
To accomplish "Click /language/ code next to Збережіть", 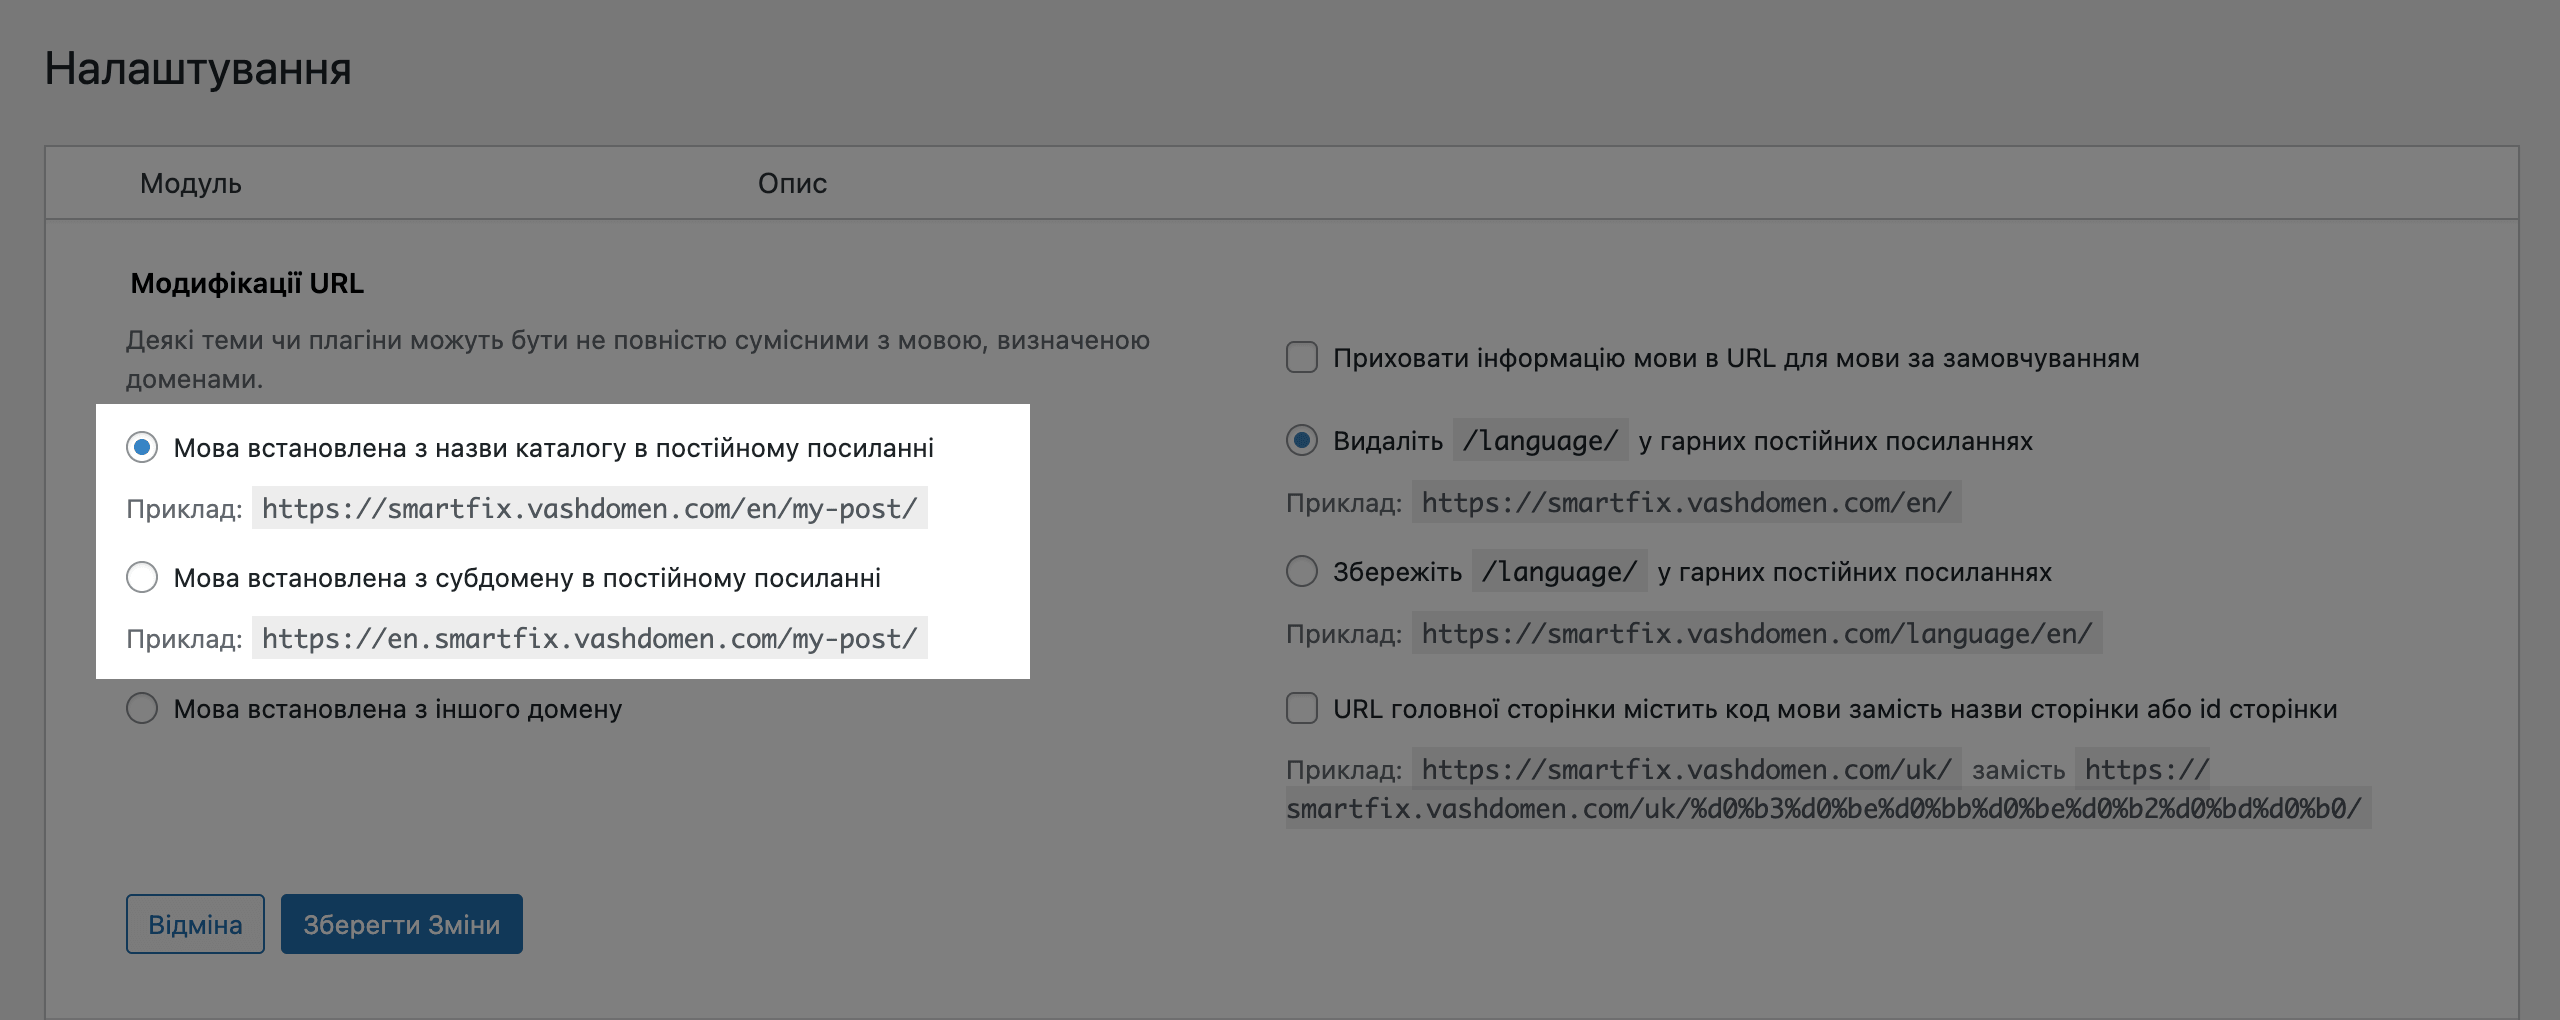I will [x=1559, y=571].
